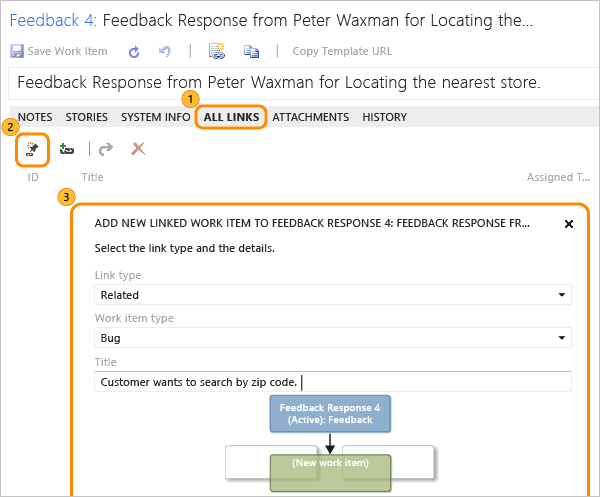Screen dimensions: 600x497
Task: Click the copy work item icon
Action: pyautogui.click(x=251, y=51)
